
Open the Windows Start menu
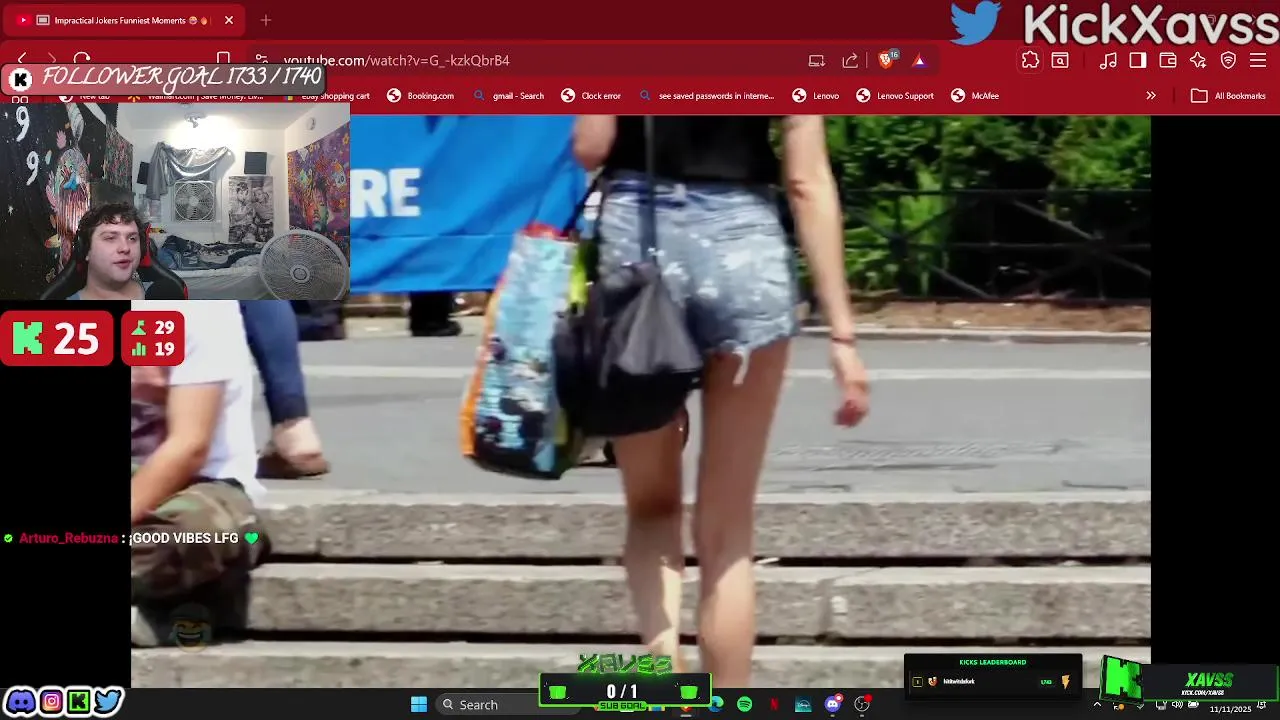point(419,704)
